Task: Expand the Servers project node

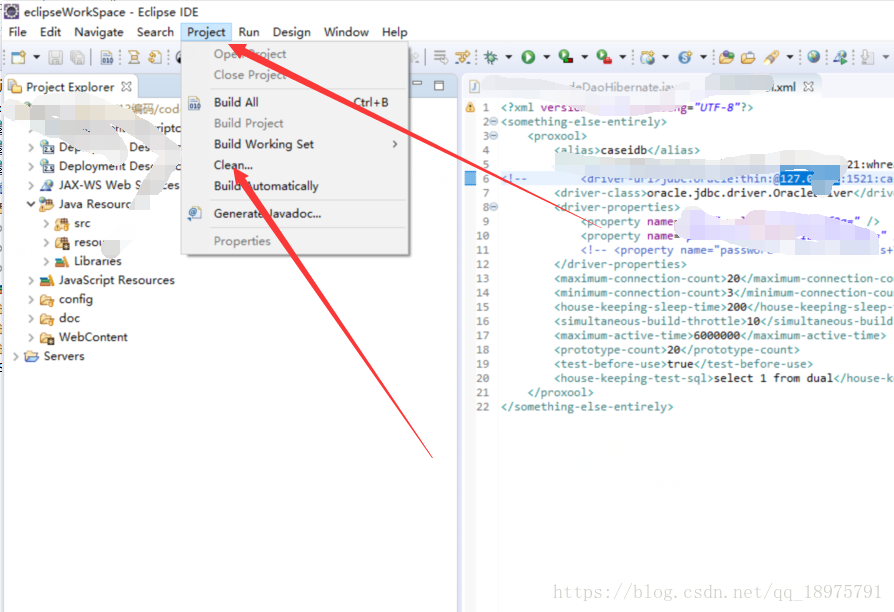Action: pos(16,356)
